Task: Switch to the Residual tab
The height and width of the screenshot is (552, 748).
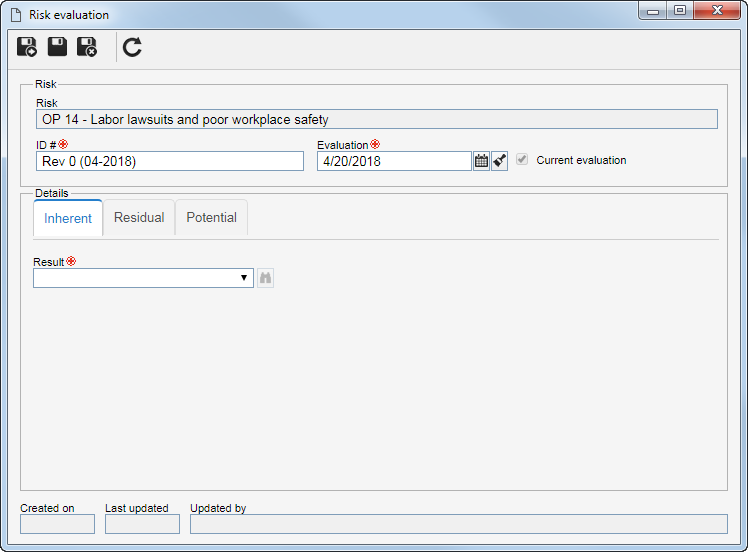Action: click(139, 218)
